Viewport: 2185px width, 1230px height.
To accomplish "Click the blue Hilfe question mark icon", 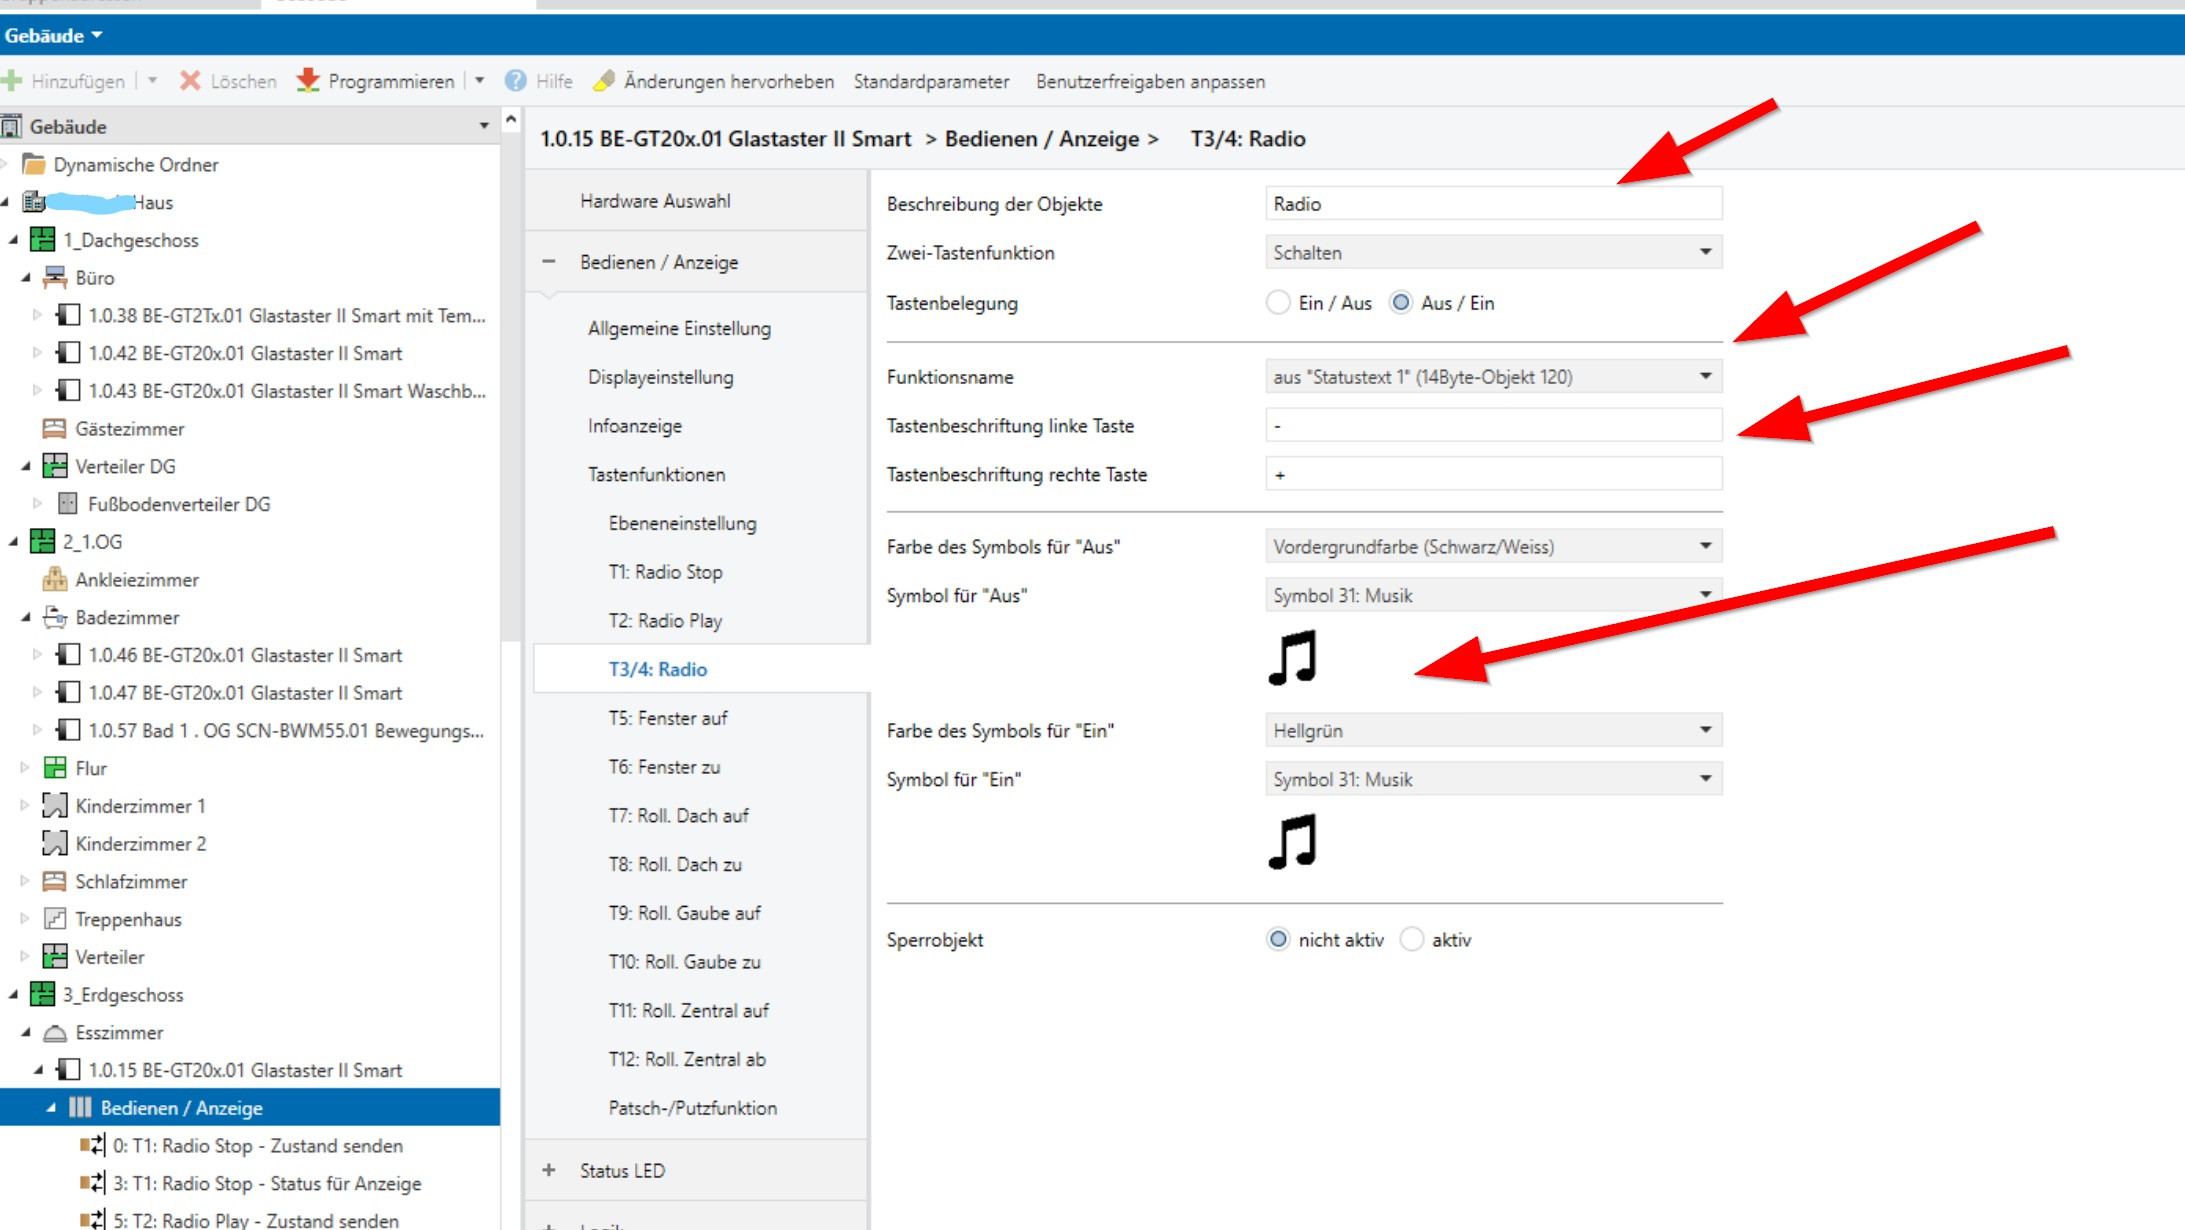I will tap(515, 81).
